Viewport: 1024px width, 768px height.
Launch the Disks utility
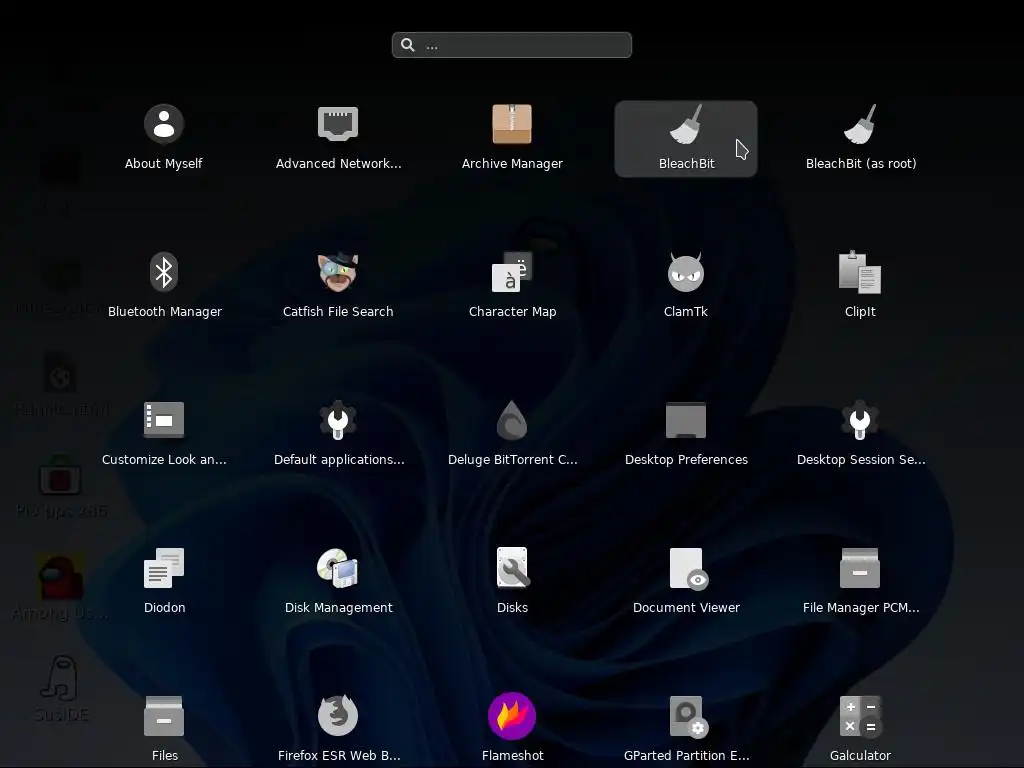pyautogui.click(x=512, y=582)
